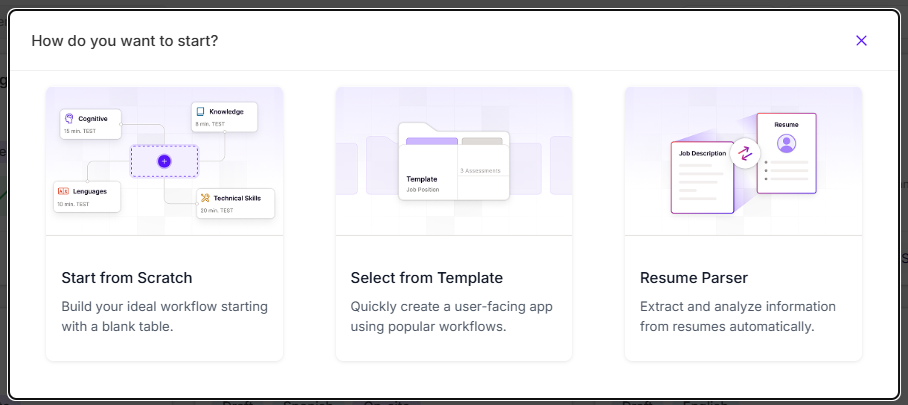
Task: Click the Job Description document graphic
Action: coord(700,177)
